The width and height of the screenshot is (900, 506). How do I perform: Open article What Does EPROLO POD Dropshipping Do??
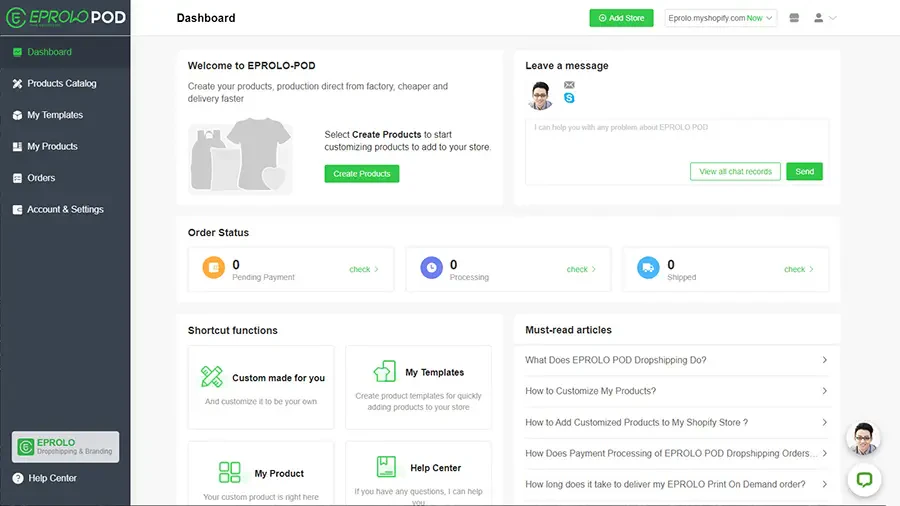click(x=677, y=360)
